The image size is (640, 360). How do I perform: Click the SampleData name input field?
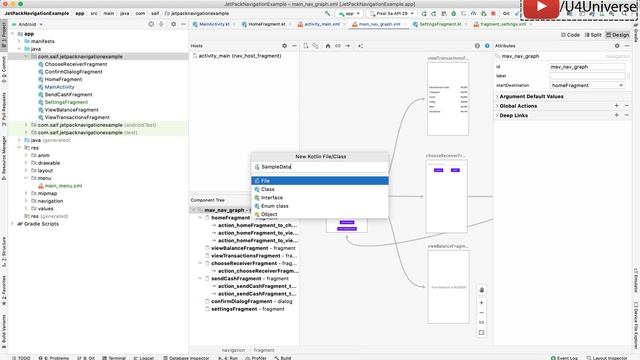coord(320,167)
